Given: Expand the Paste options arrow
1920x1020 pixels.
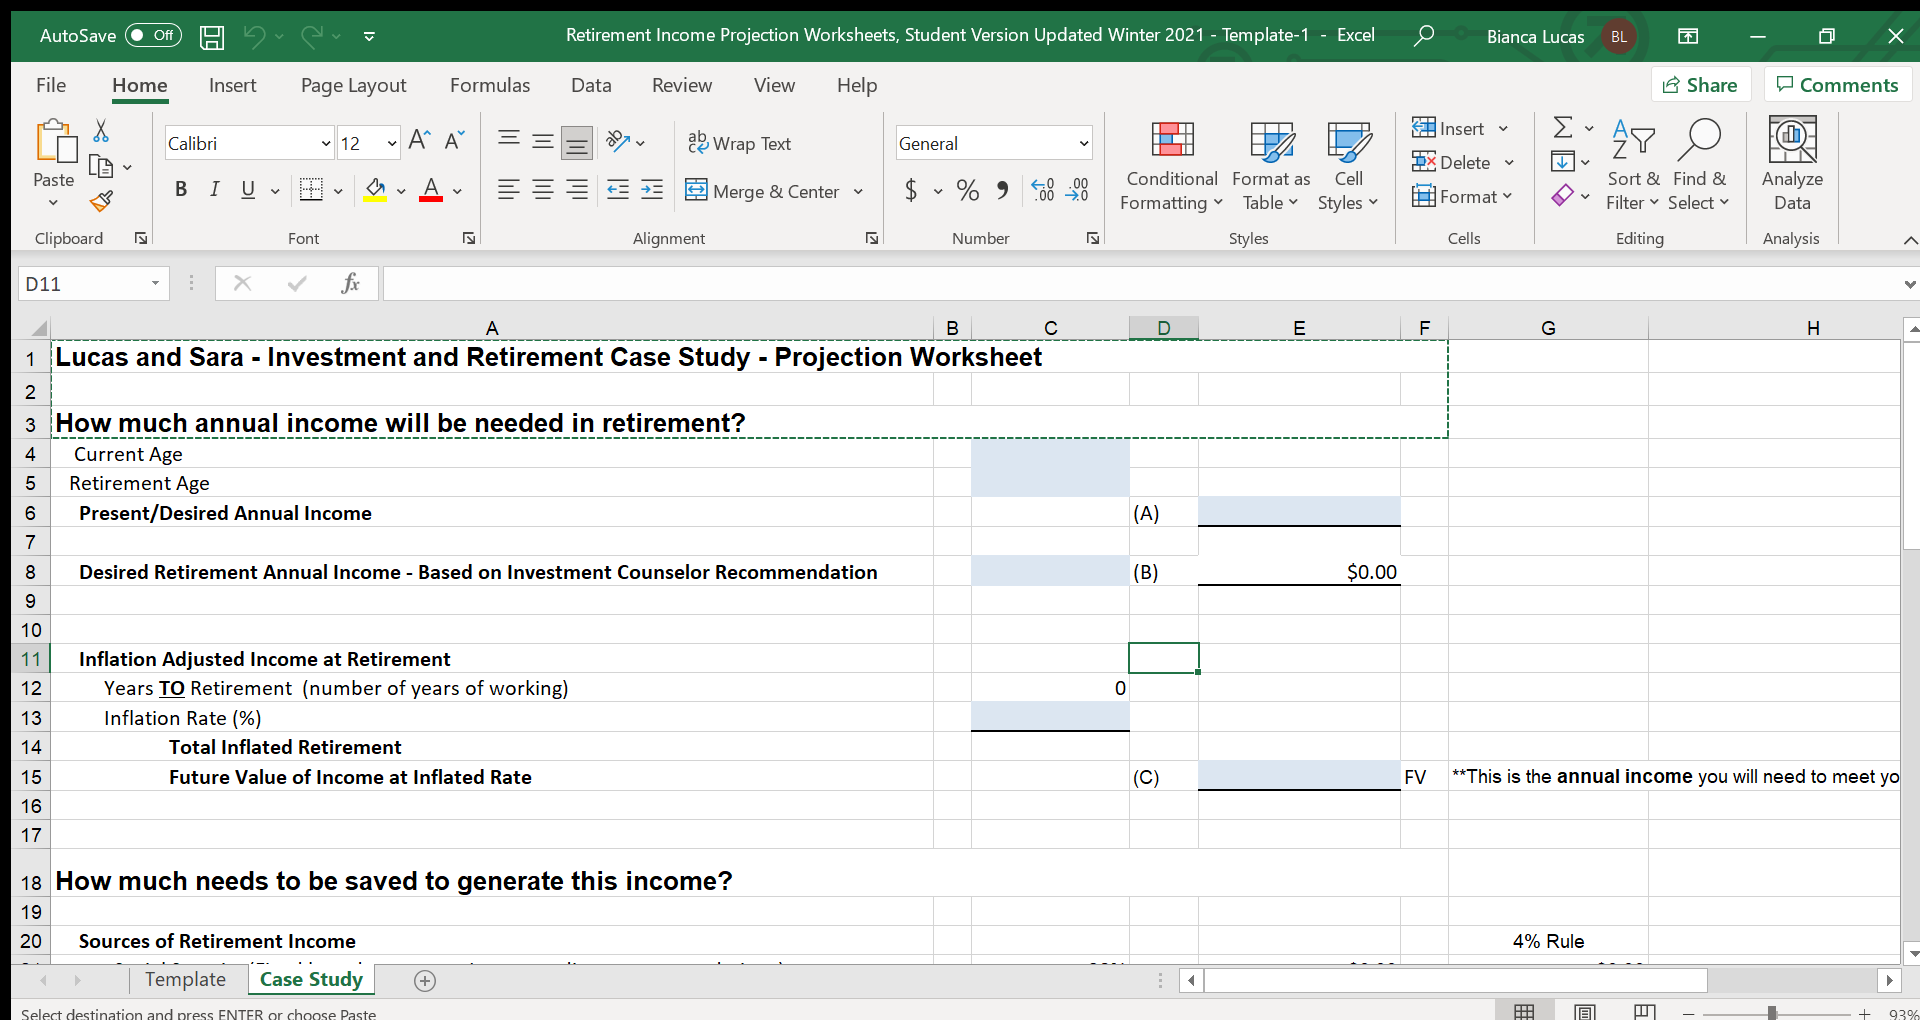Looking at the screenshot, I should pos(54,203).
